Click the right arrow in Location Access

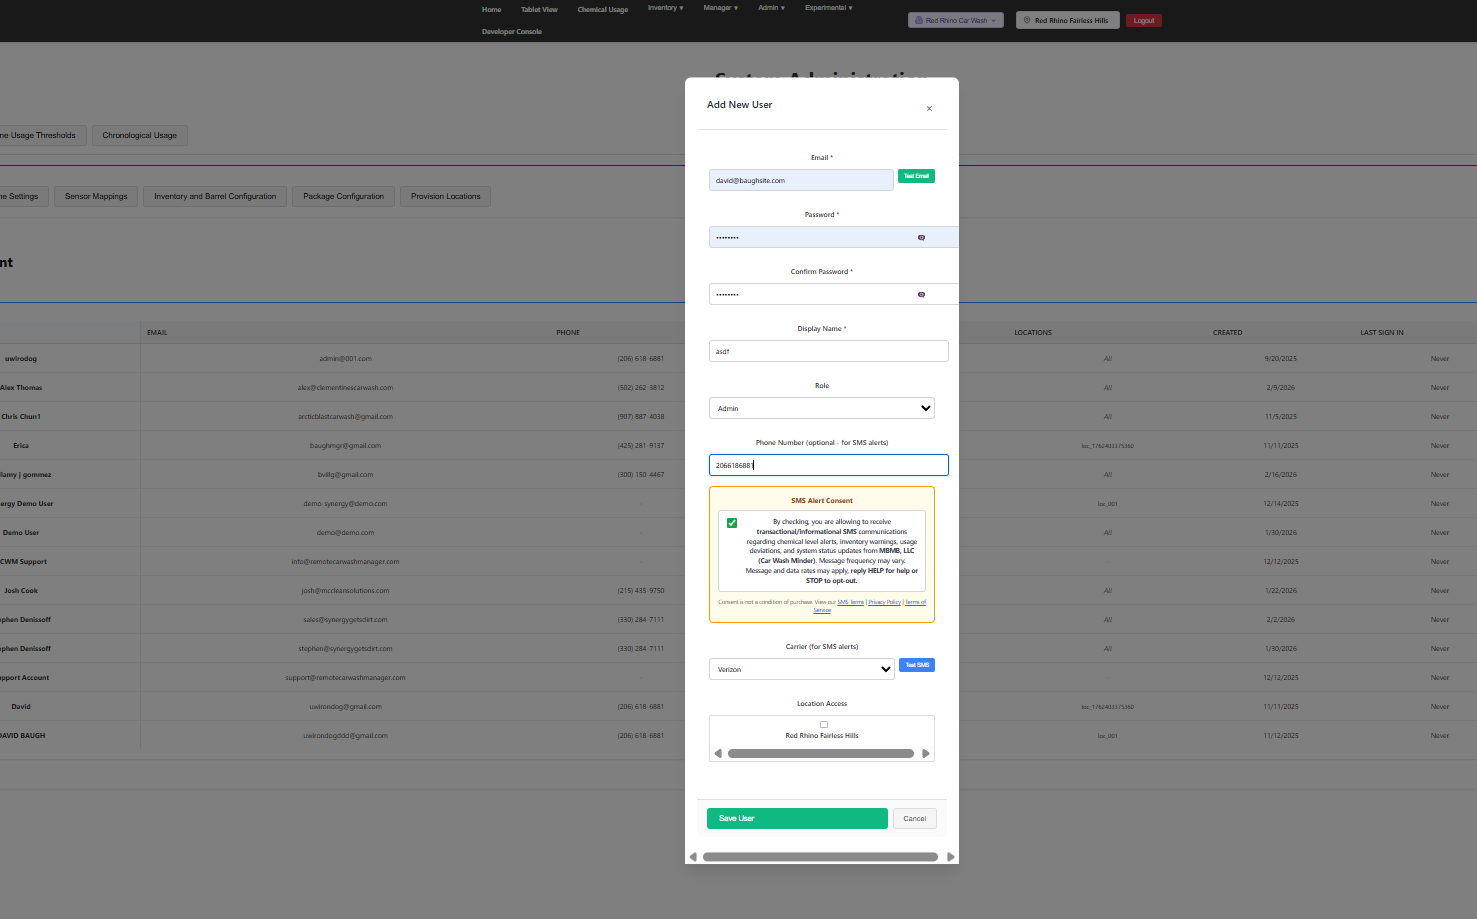coord(925,752)
